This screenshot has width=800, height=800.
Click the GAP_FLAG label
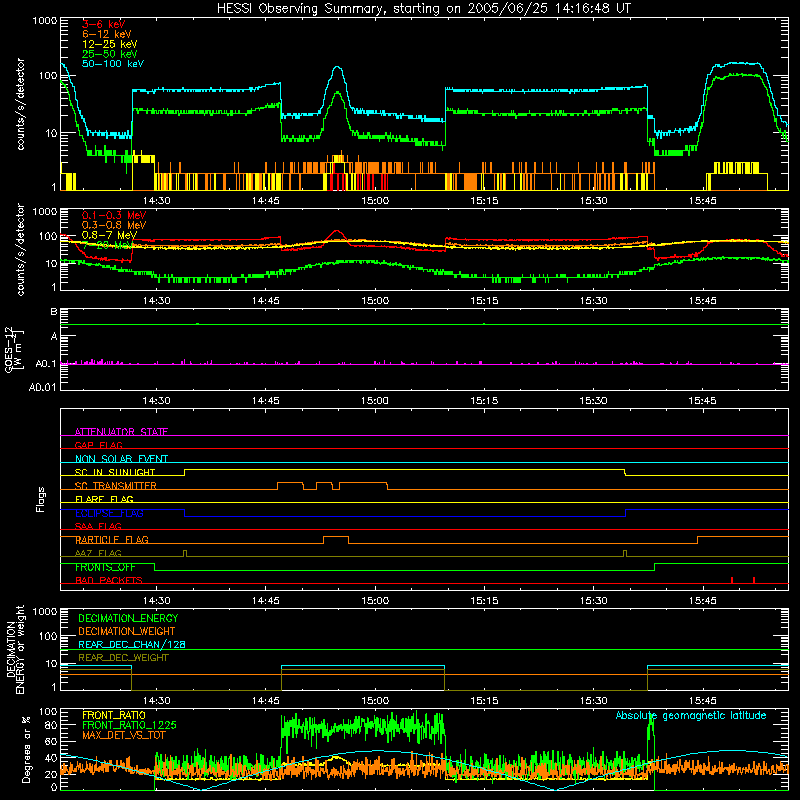(x=98, y=445)
